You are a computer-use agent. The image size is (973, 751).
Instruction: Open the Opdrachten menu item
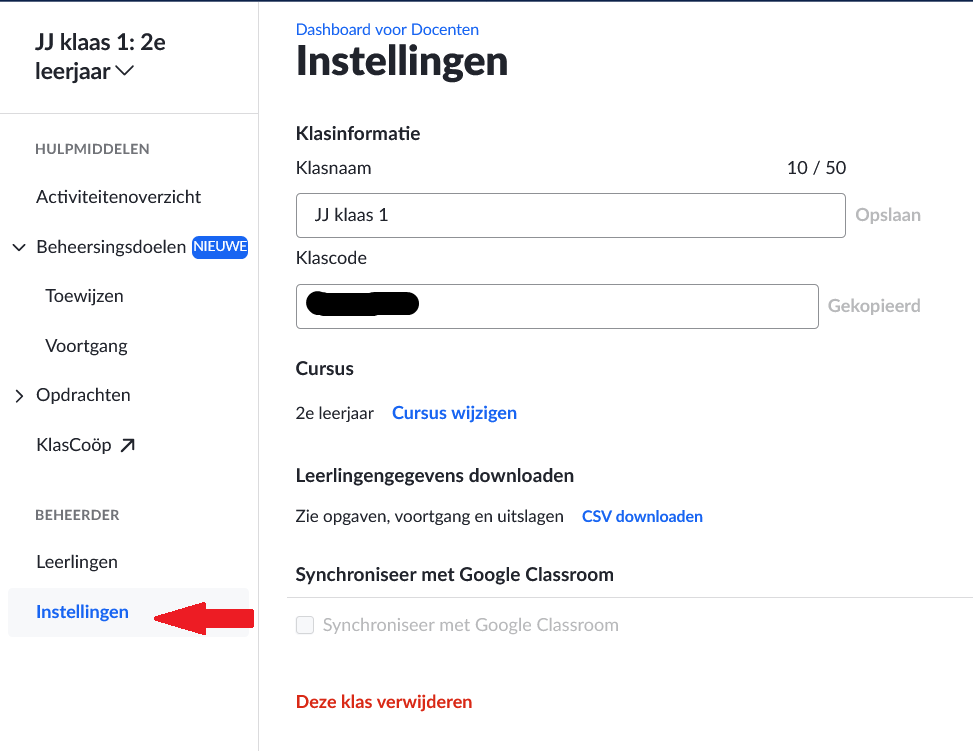(x=83, y=395)
